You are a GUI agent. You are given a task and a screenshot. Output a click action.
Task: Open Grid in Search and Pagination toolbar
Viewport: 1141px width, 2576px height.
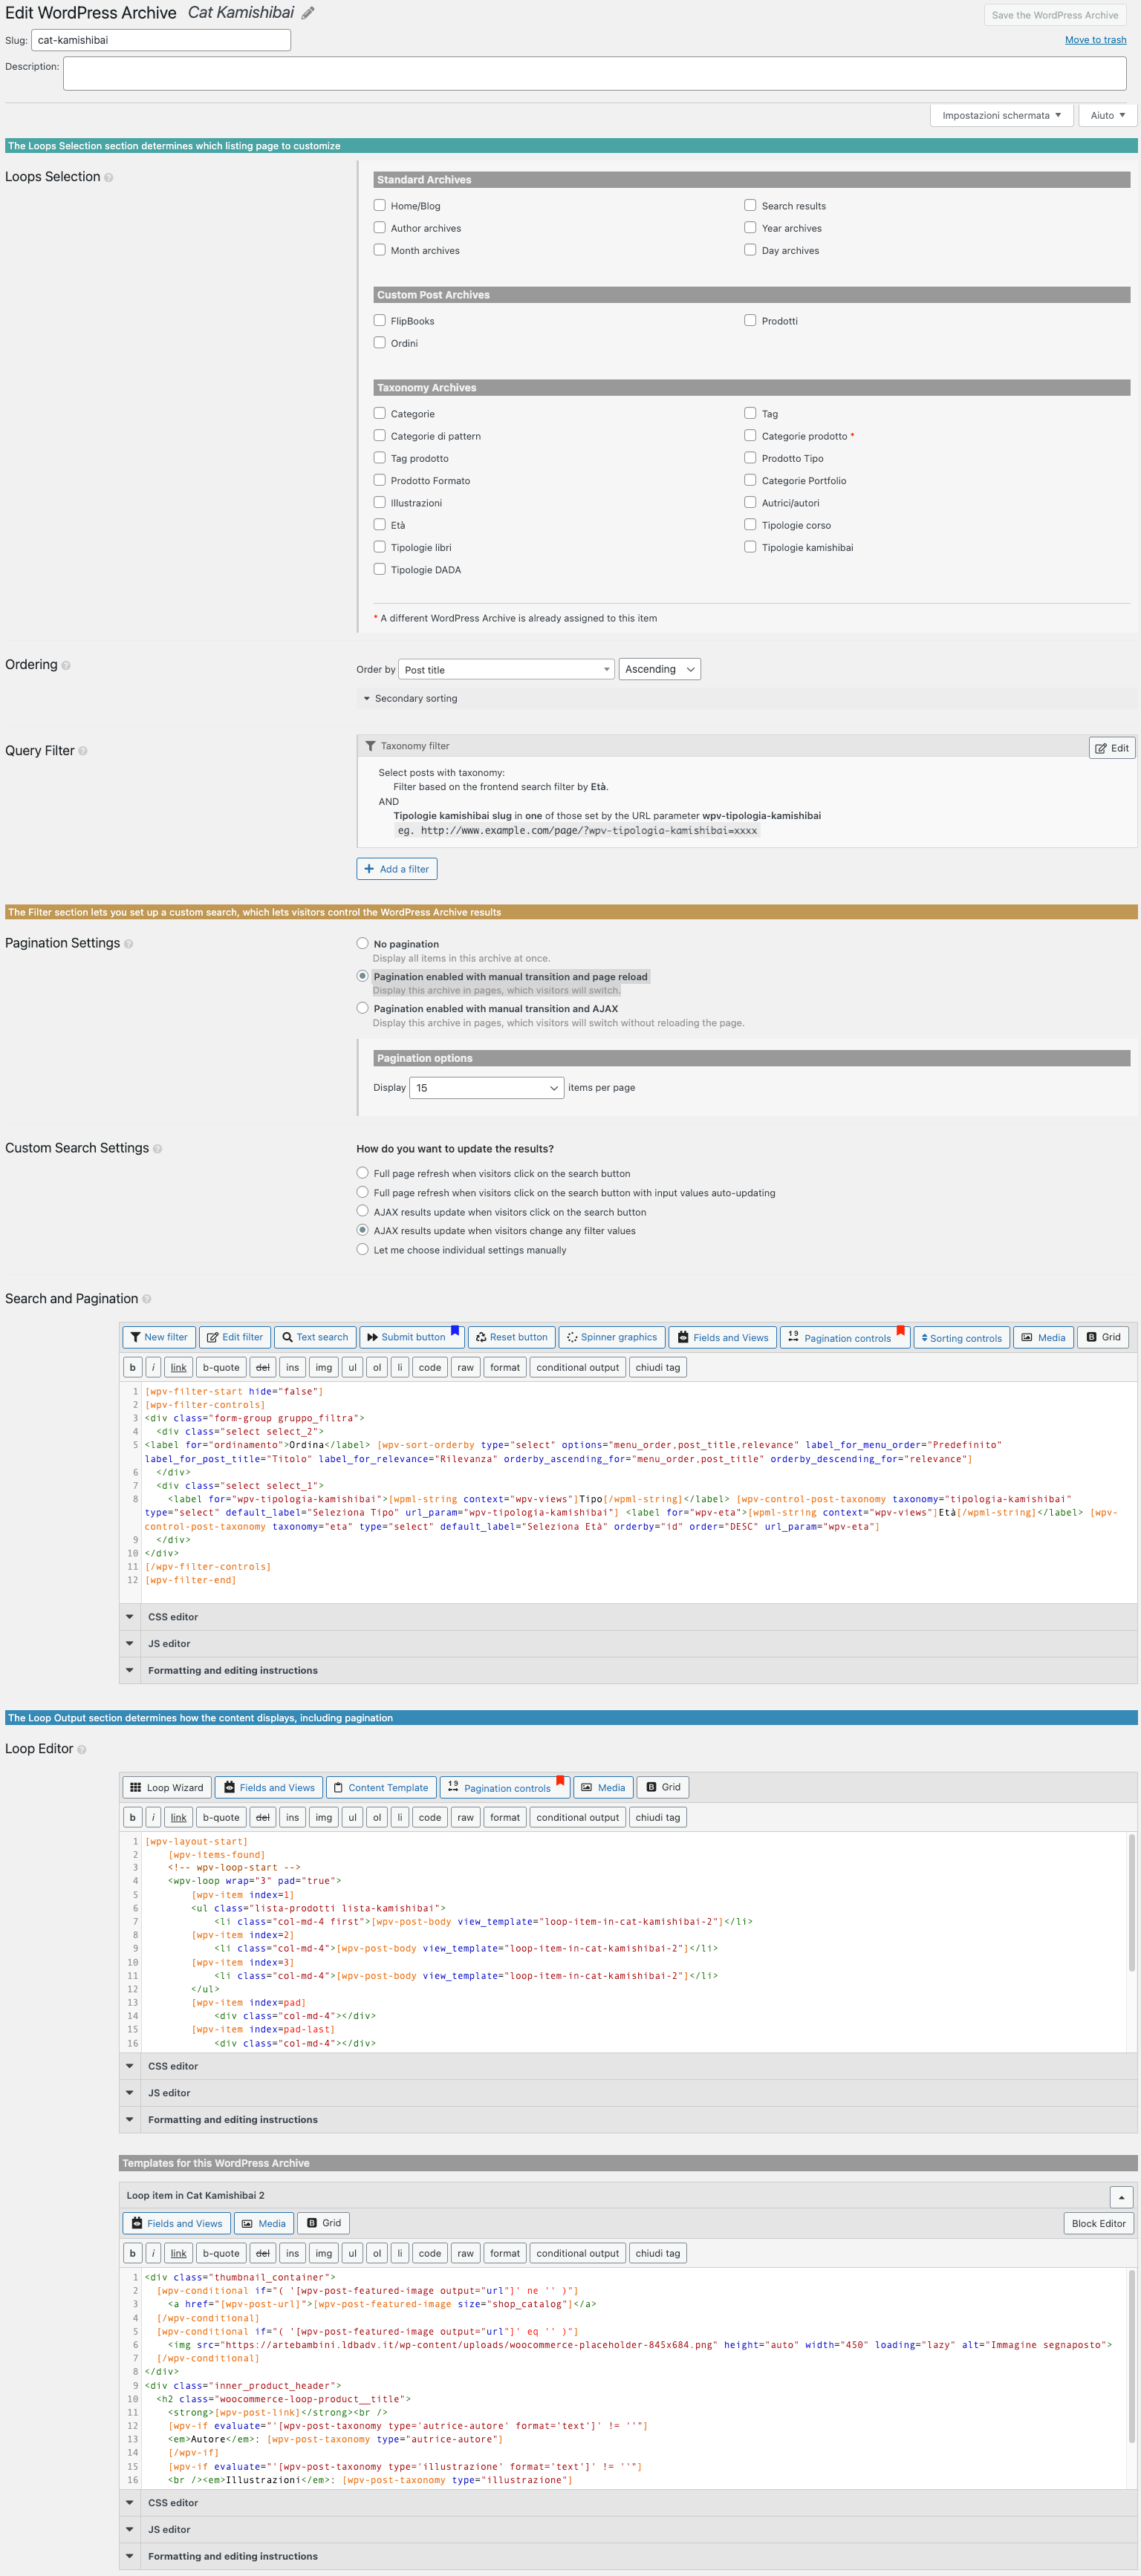[x=1103, y=1337]
